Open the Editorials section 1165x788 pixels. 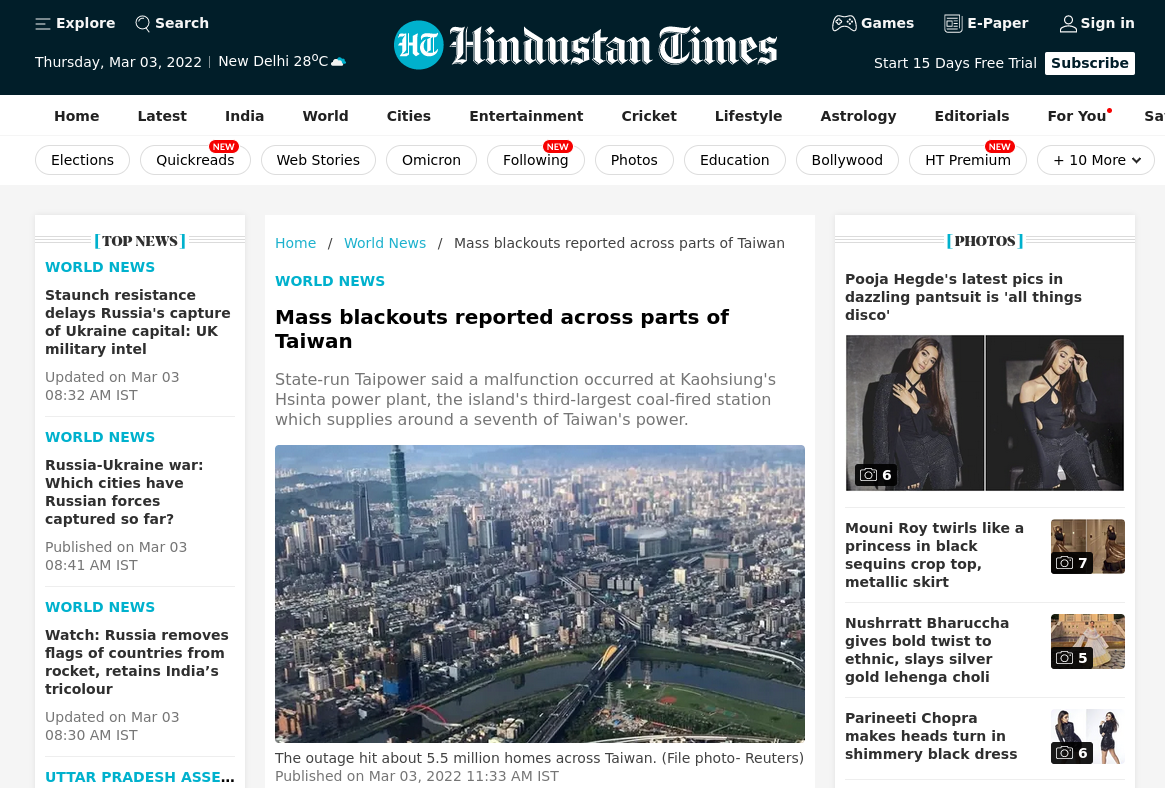click(x=972, y=116)
